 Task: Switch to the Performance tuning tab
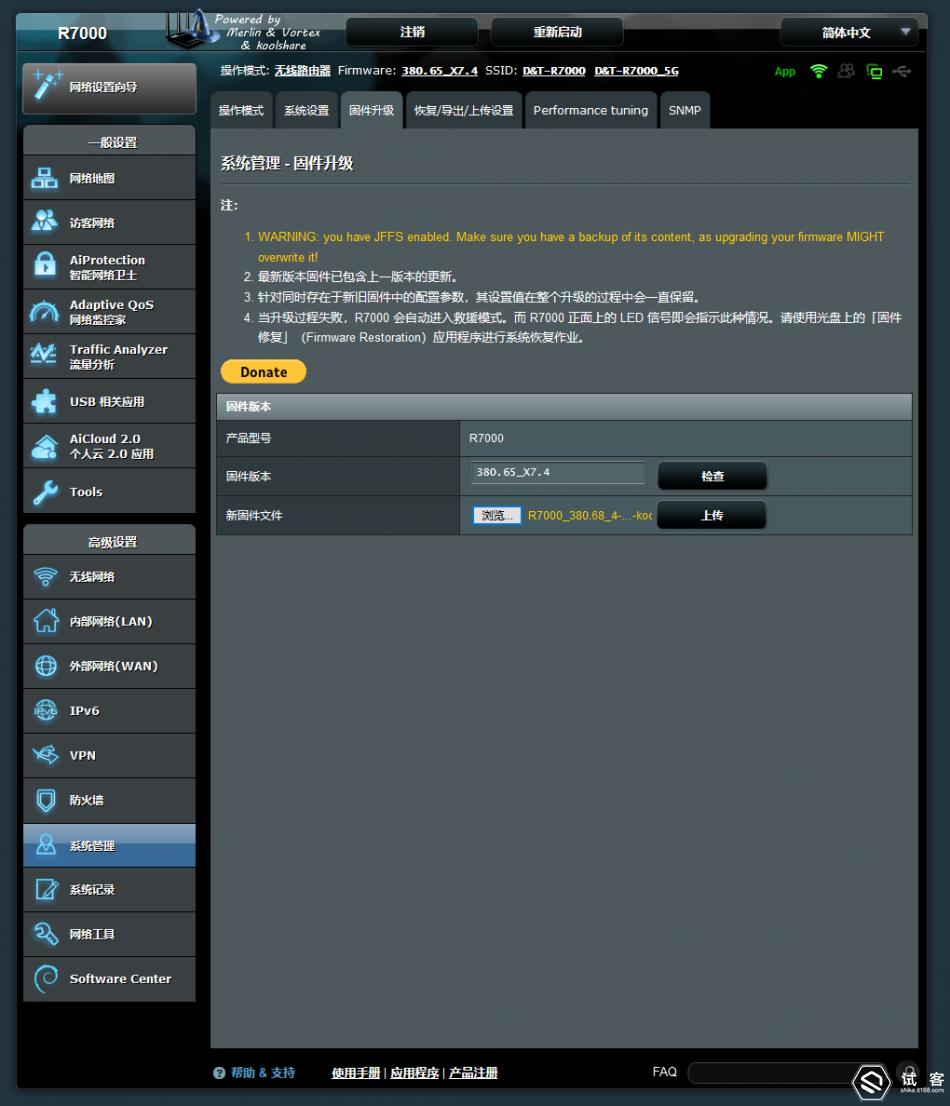click(x=590, y=110)
